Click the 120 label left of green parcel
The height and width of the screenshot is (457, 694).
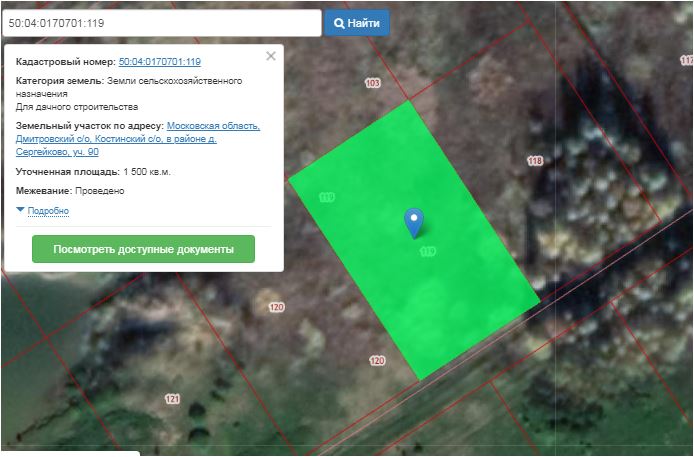tap(277, 307)
